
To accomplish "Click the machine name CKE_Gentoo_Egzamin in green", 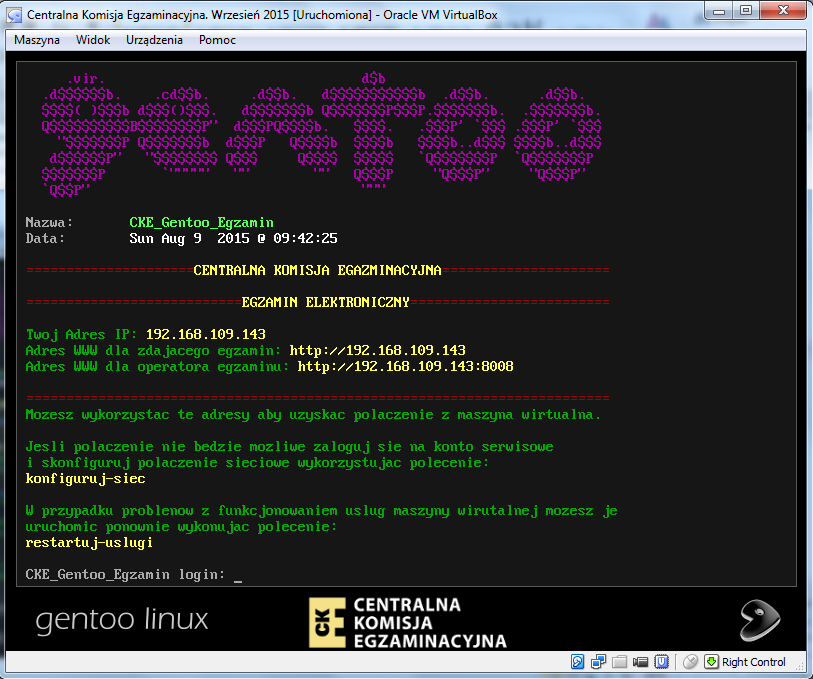I will coord(201,223).
